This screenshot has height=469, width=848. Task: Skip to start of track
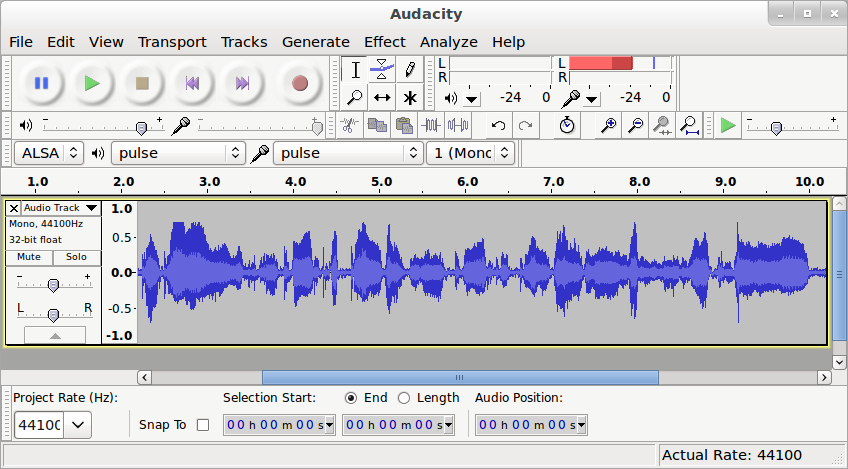tap(194, 83)
